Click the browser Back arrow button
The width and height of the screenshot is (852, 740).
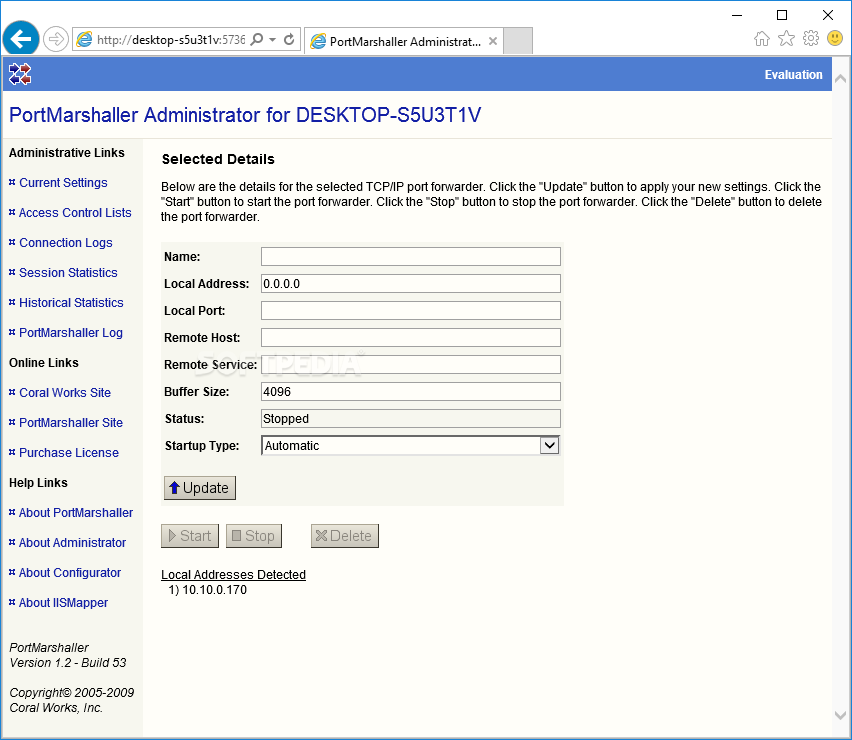point(21,39)
